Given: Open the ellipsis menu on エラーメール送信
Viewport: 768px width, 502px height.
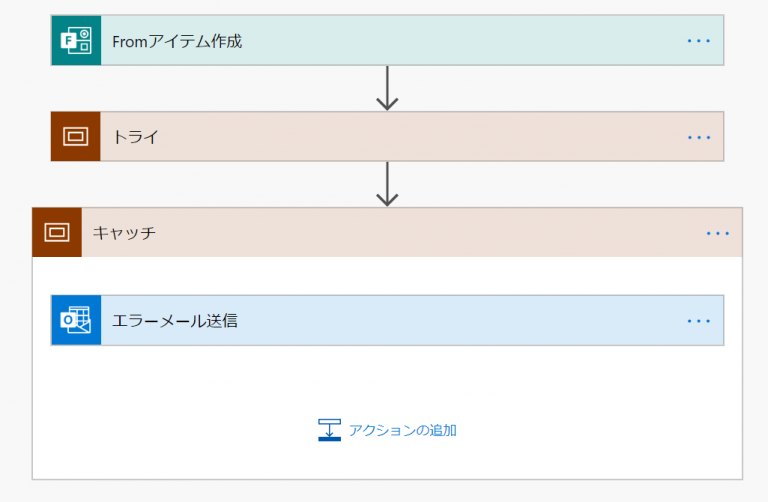Looking at the screenshot, I should click(x=698, y=320).
